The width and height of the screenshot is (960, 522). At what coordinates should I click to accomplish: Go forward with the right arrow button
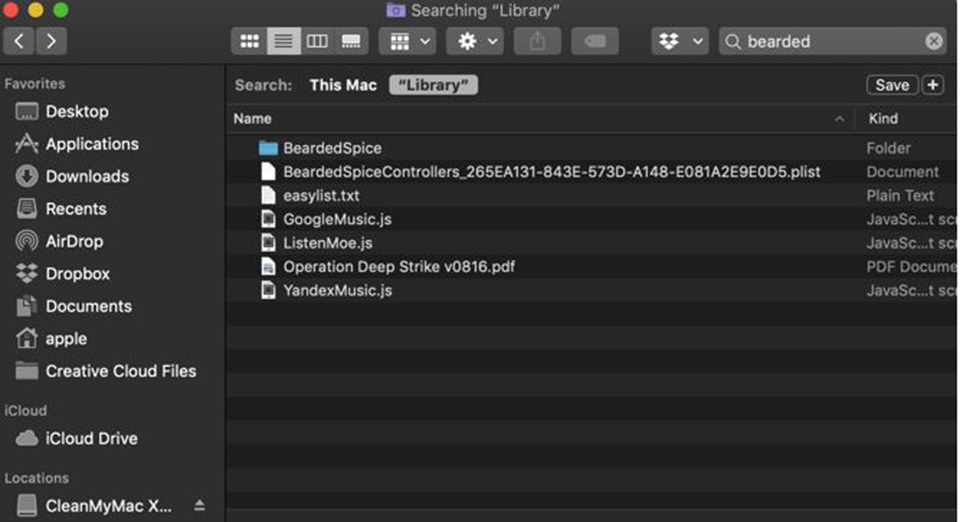point(51,42)
